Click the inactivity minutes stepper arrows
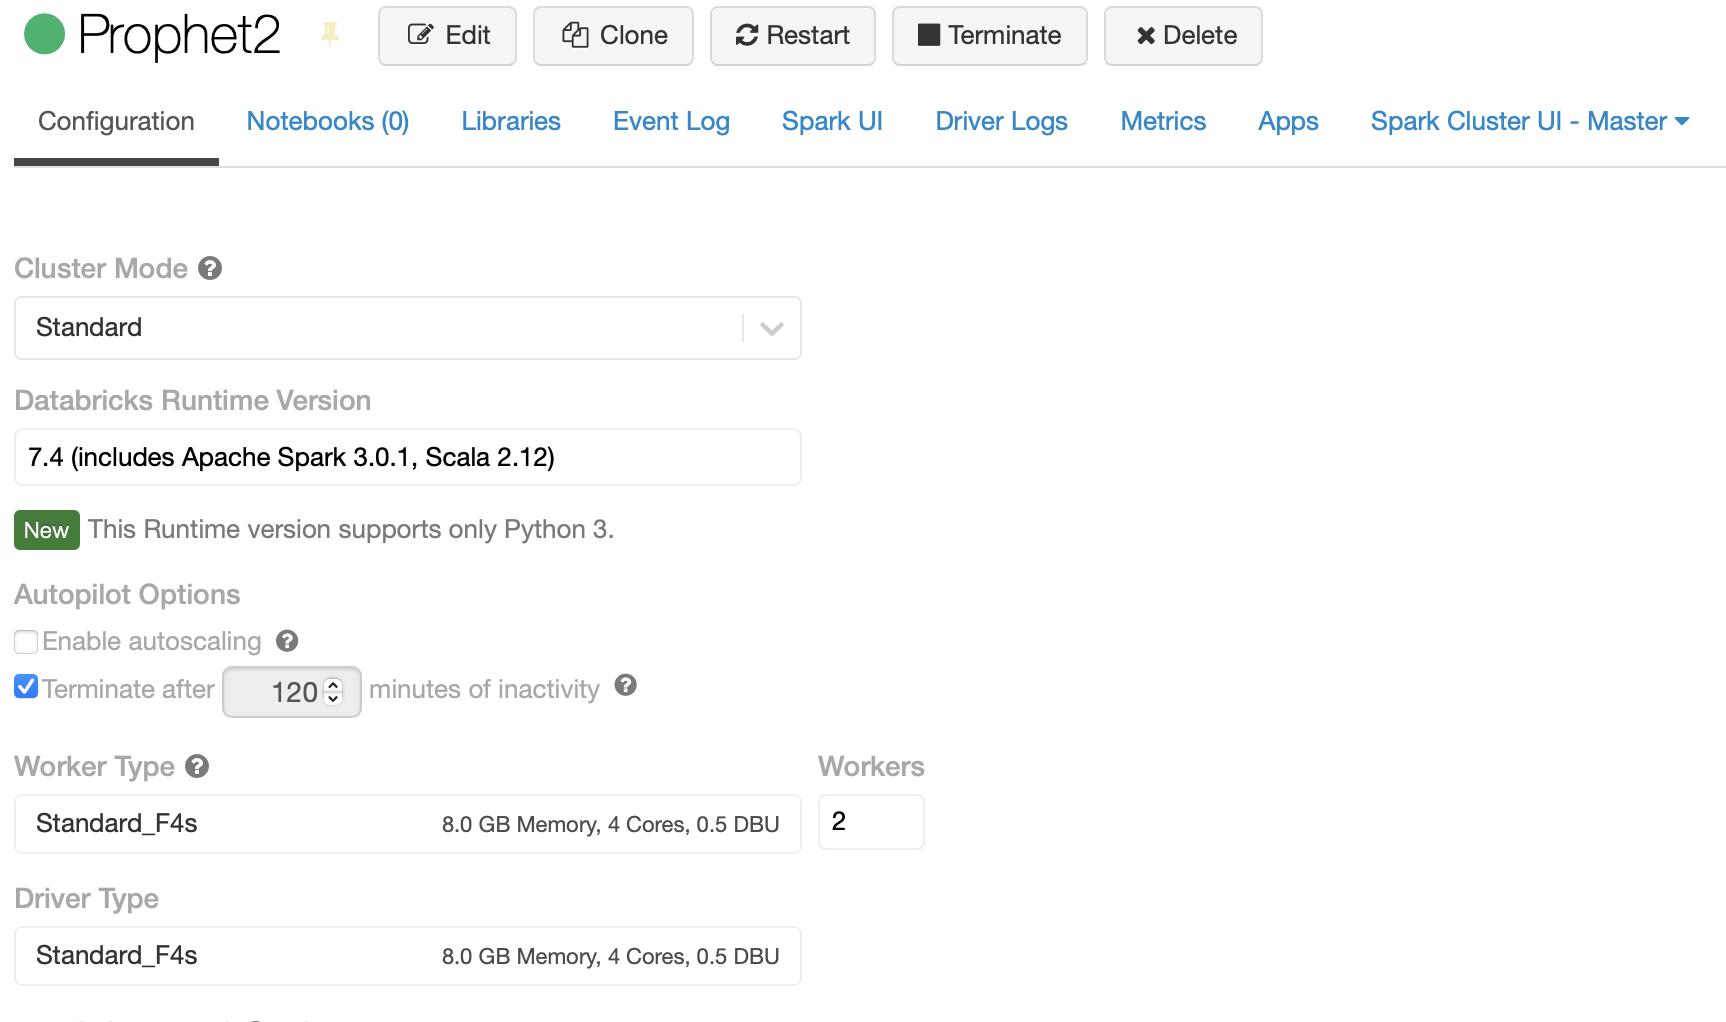Image resolution: width=1726 pixels, height=1022 pixels. pyautogui.click(x=334, y=692)
